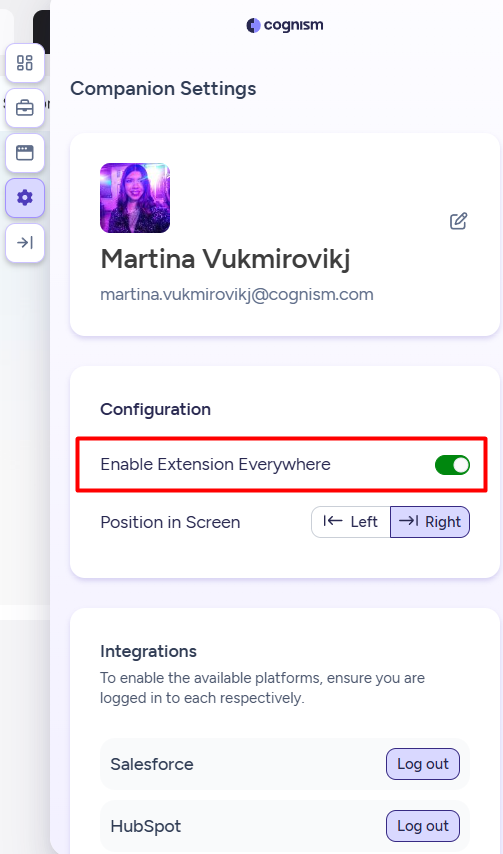503x854 pixels.
Task: Click the Enable Extension Everywhere label
Action: (216, 465)
